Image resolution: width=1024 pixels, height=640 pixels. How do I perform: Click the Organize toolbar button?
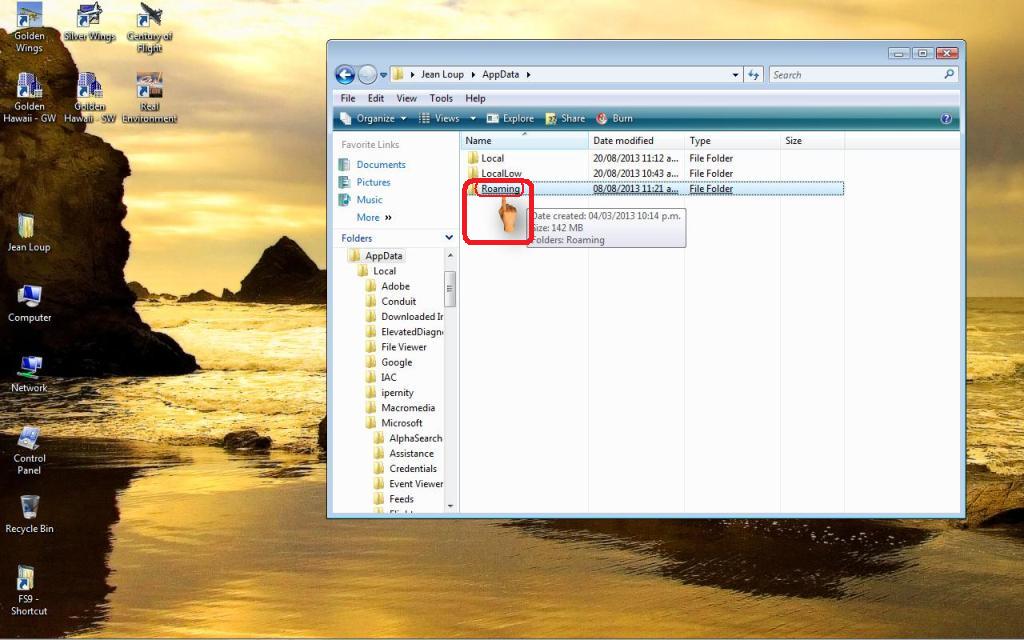click(x=373, y=118)
